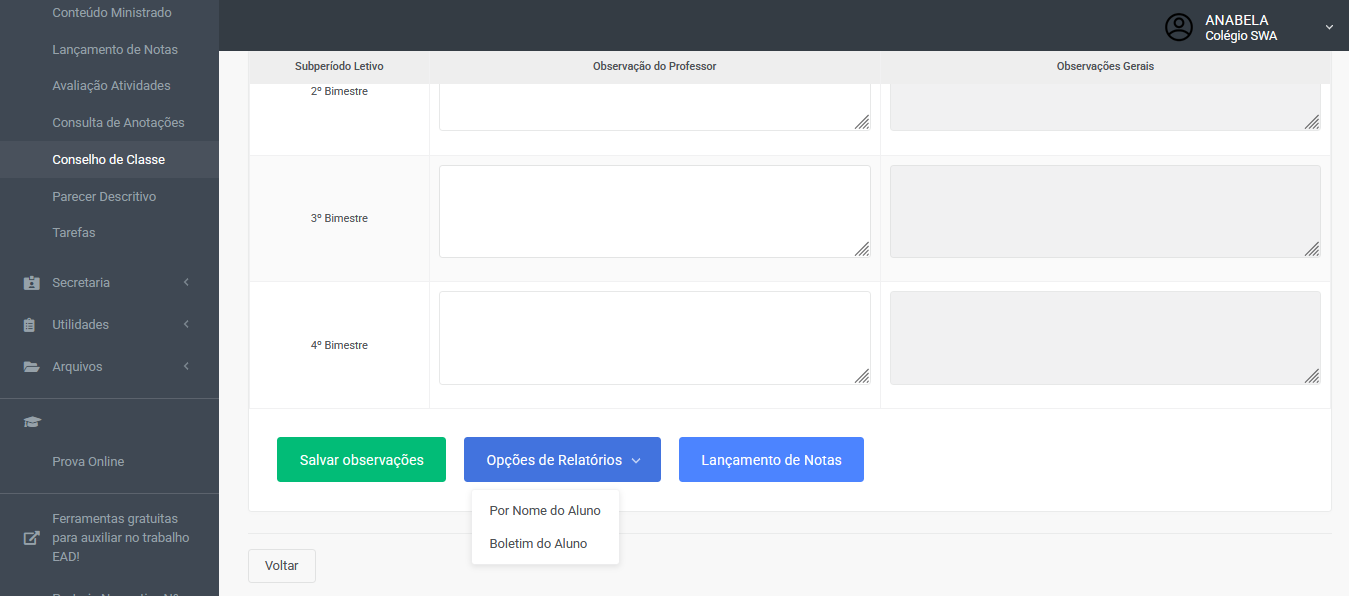Expand the Arquivos sidebar section
This screenshot has width=1349, height=596.
pyautogui.click(x=109, y=367)
